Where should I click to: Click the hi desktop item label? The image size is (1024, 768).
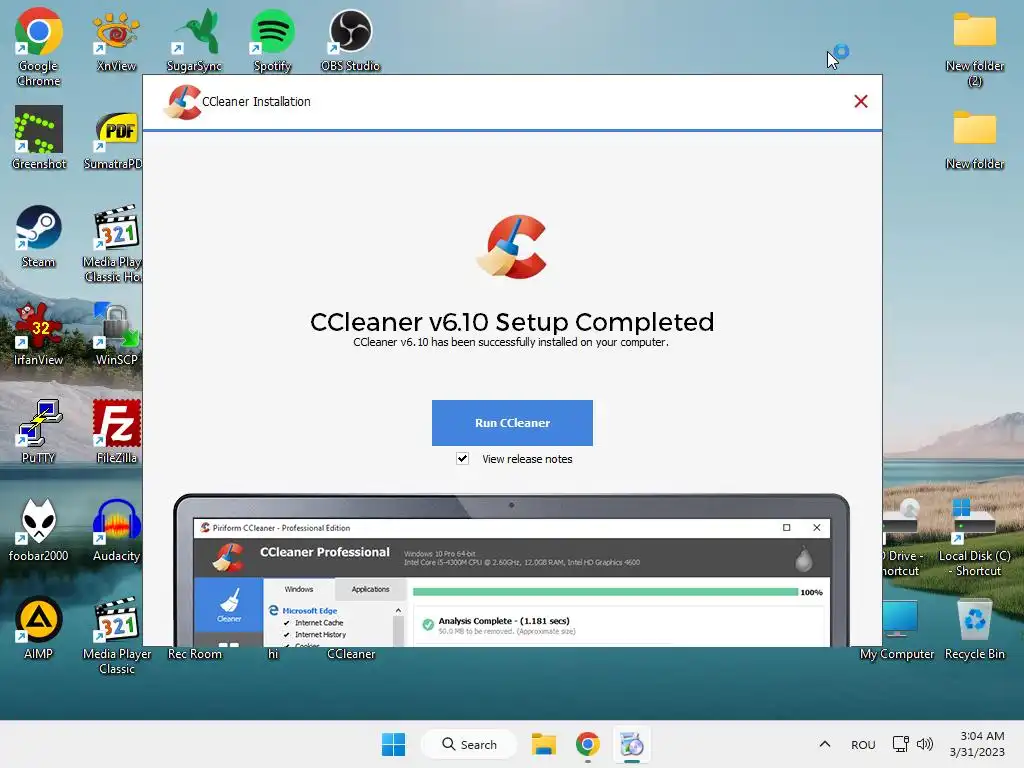click(273, 654)
